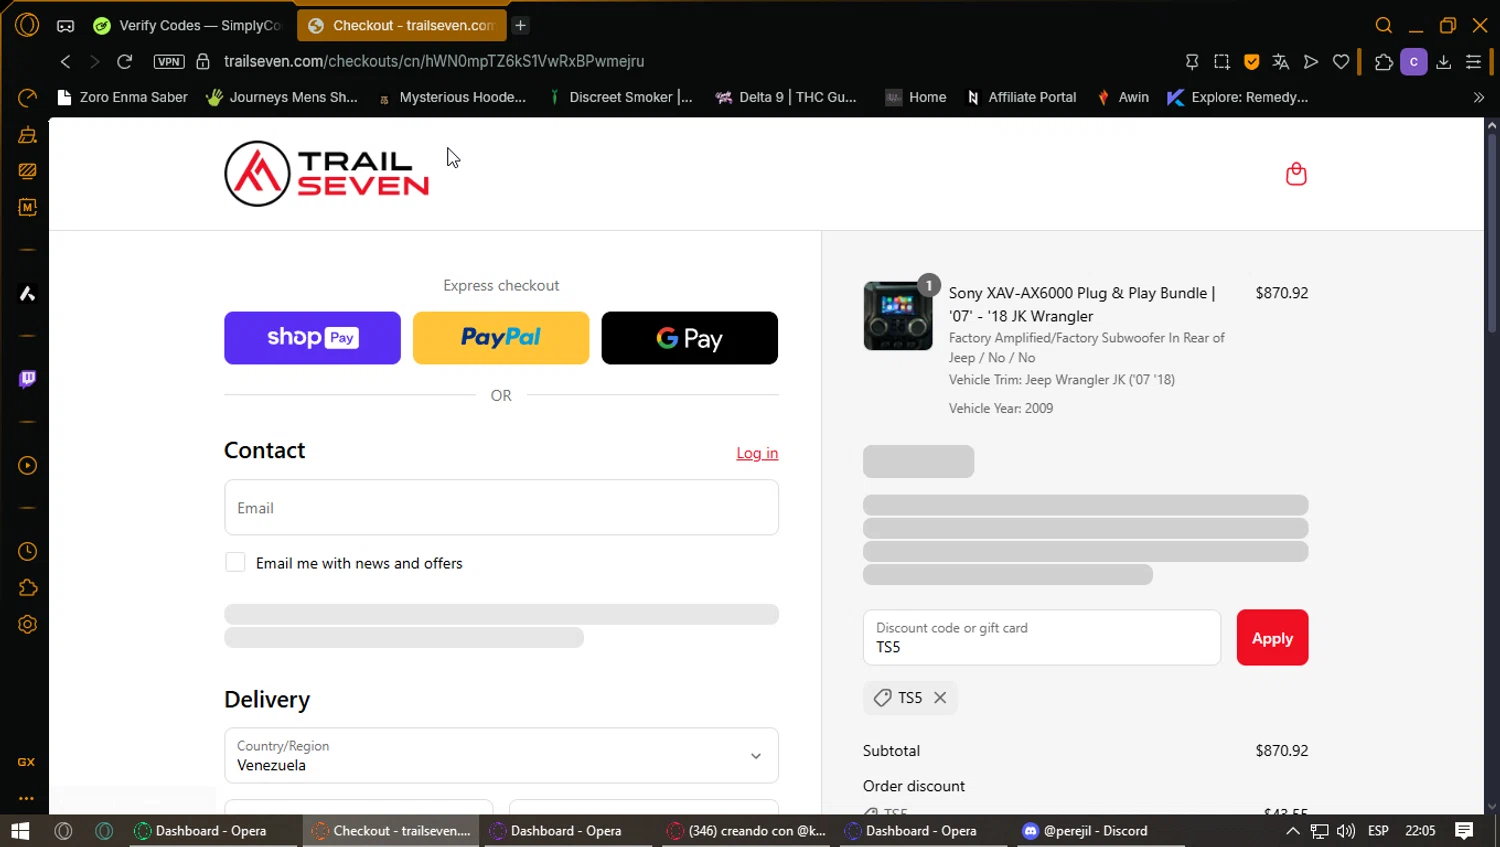Add page to bookmarks heart icon

(x=1341, y=62)
